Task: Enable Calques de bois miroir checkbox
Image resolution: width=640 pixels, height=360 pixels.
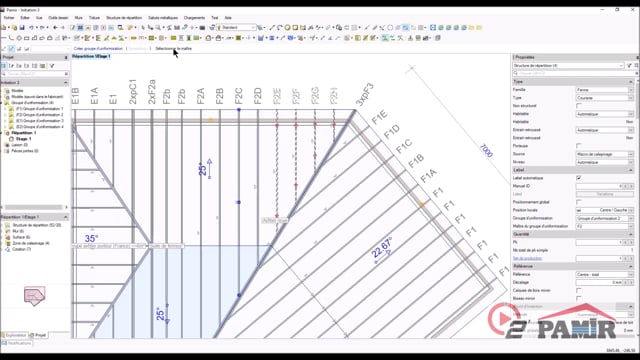Action: point(578,290)
